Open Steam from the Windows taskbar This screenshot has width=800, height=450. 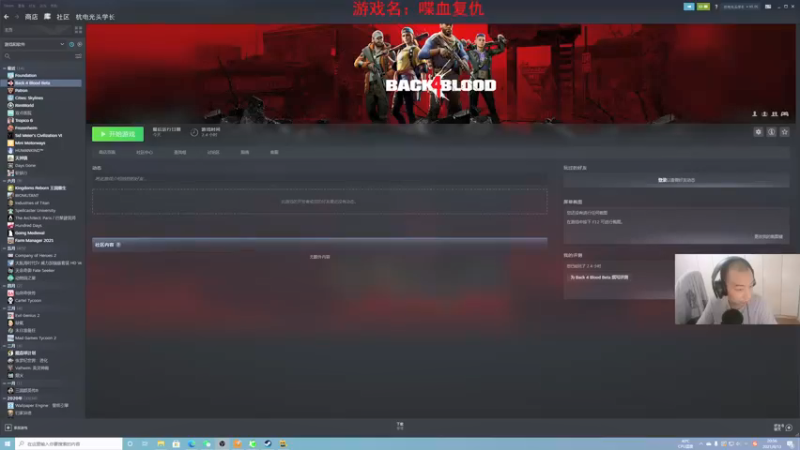(268, 444)
